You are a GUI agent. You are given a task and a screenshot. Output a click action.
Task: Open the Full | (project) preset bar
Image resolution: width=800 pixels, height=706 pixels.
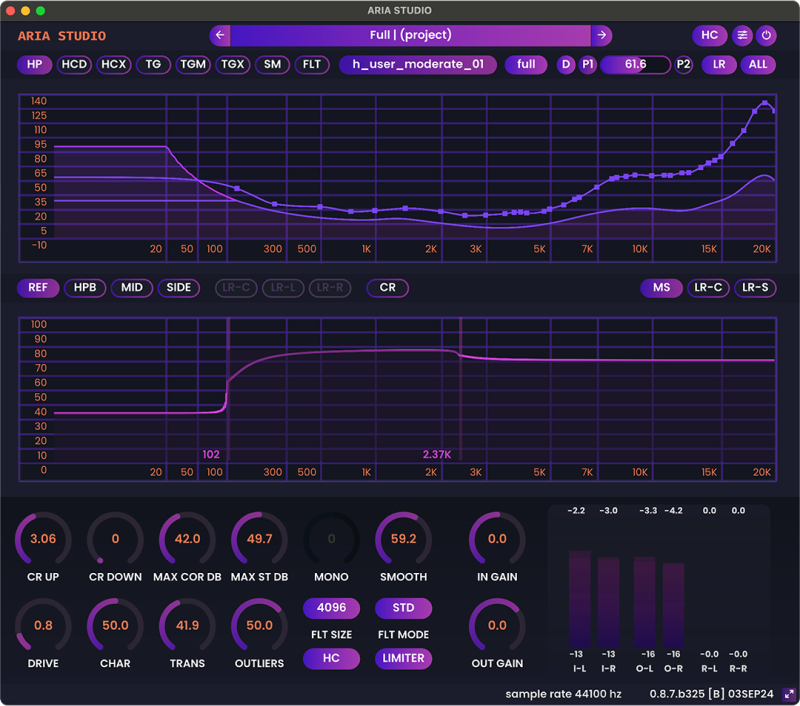(x=411, y=35)
